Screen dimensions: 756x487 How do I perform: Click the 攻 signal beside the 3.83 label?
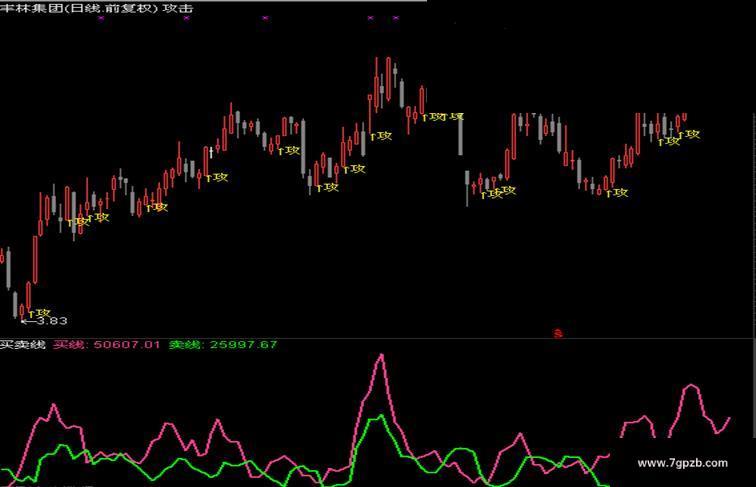40,313
